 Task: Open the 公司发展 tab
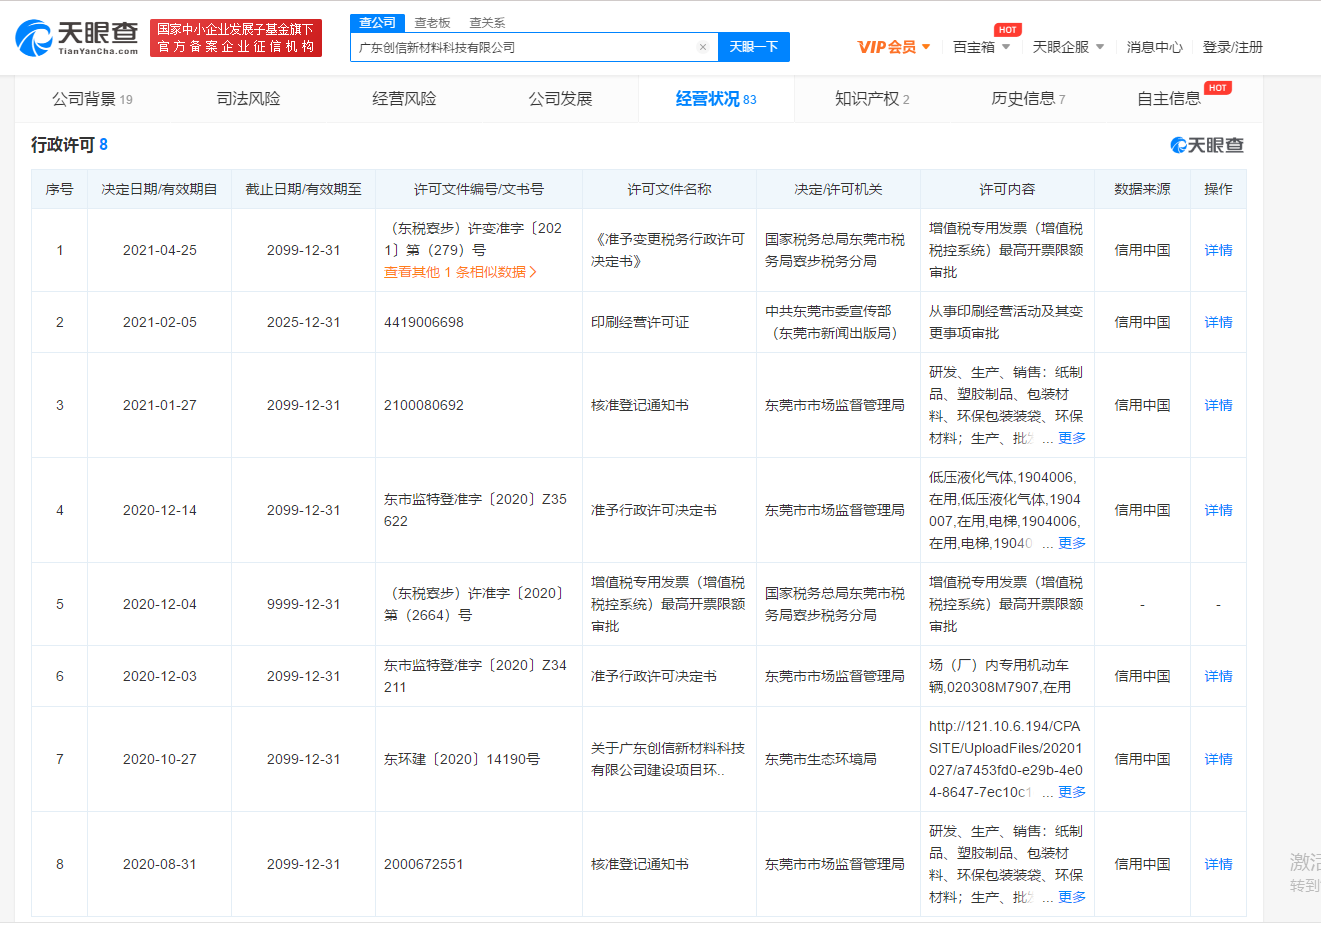(x=560, y=99)
